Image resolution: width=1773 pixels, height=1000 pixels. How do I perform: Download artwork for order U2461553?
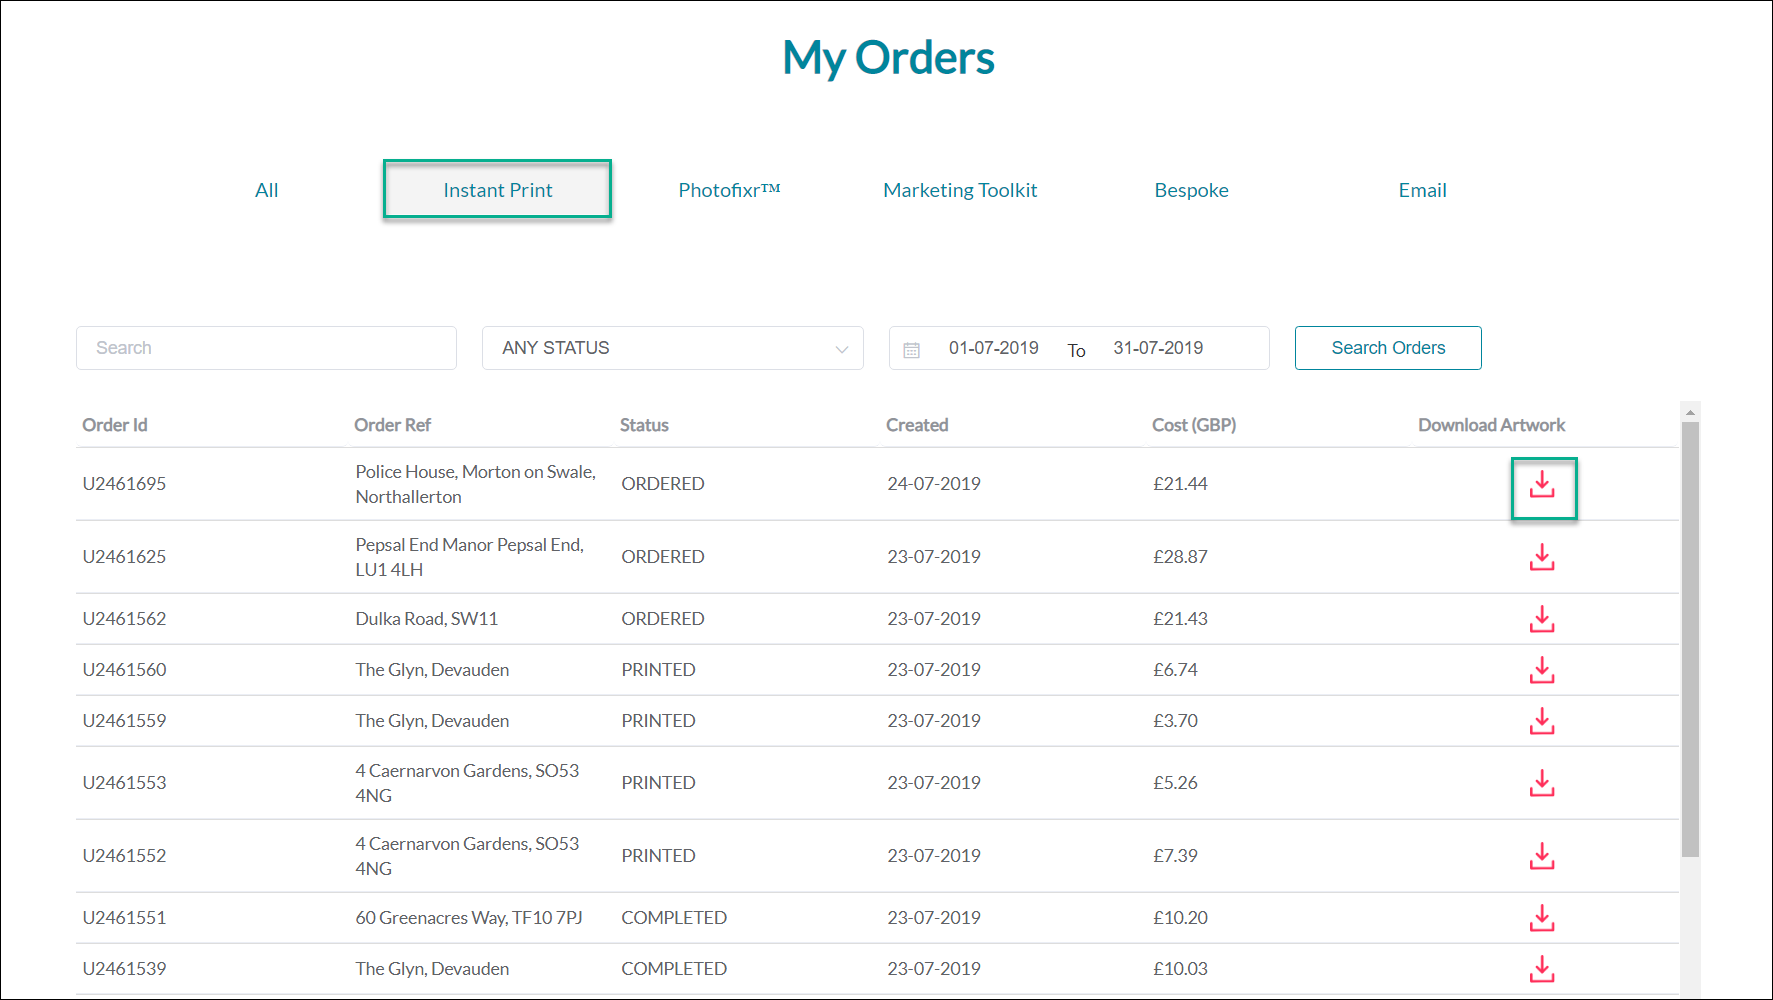coord(1542,784)
